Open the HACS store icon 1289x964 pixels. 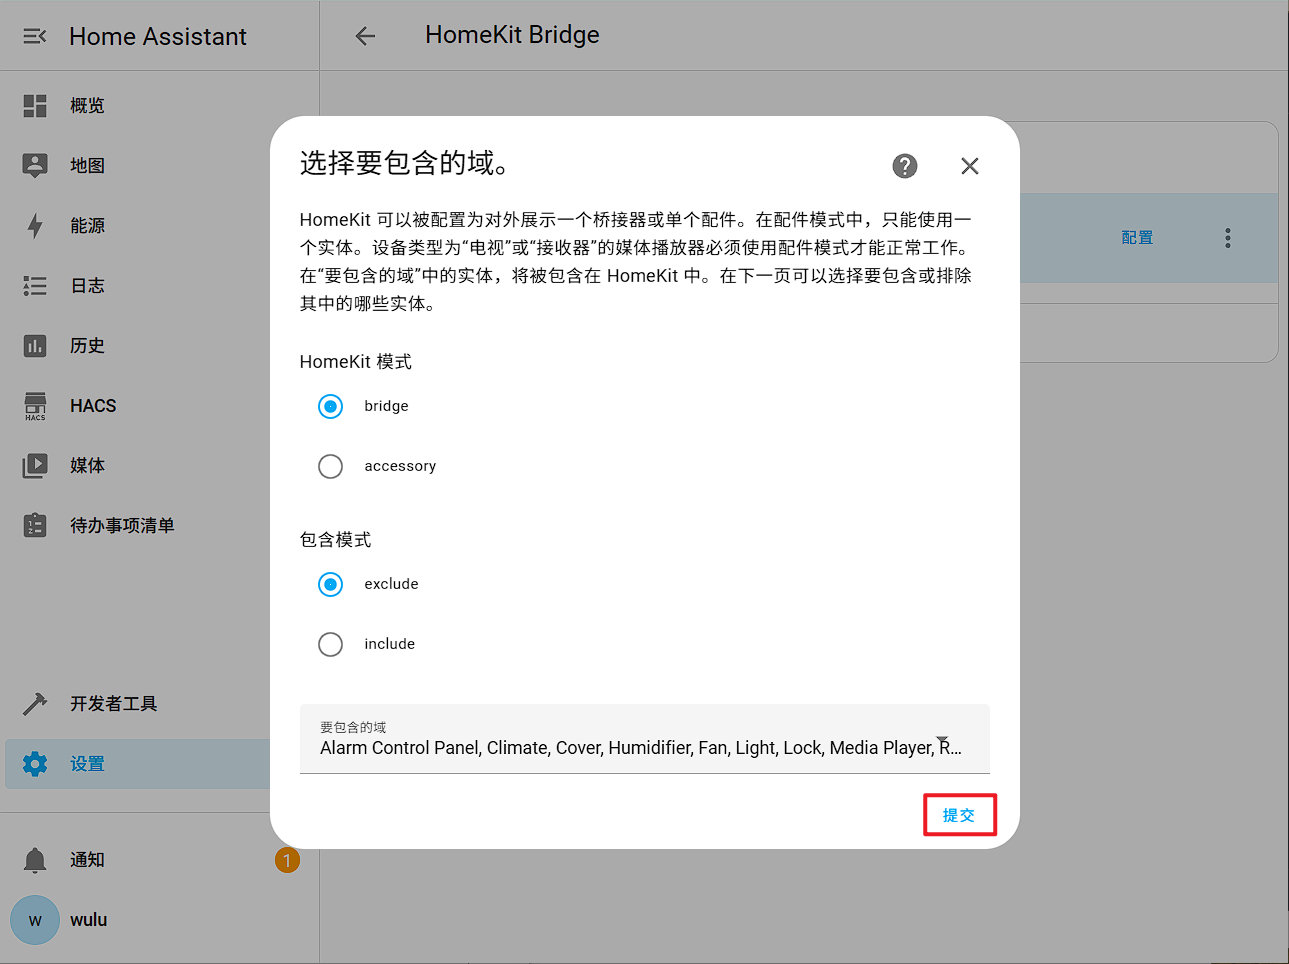pos(35,405)
